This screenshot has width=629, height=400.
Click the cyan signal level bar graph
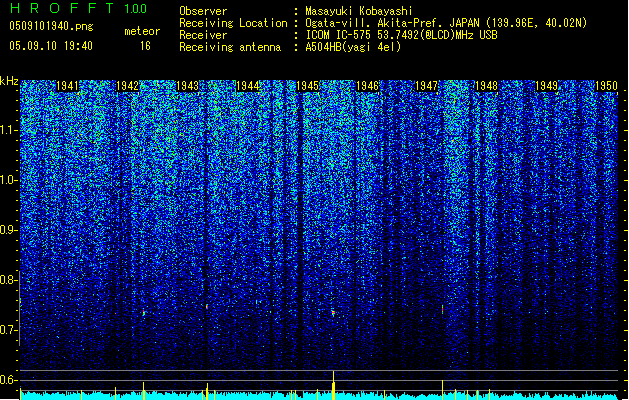click(319, 396)
